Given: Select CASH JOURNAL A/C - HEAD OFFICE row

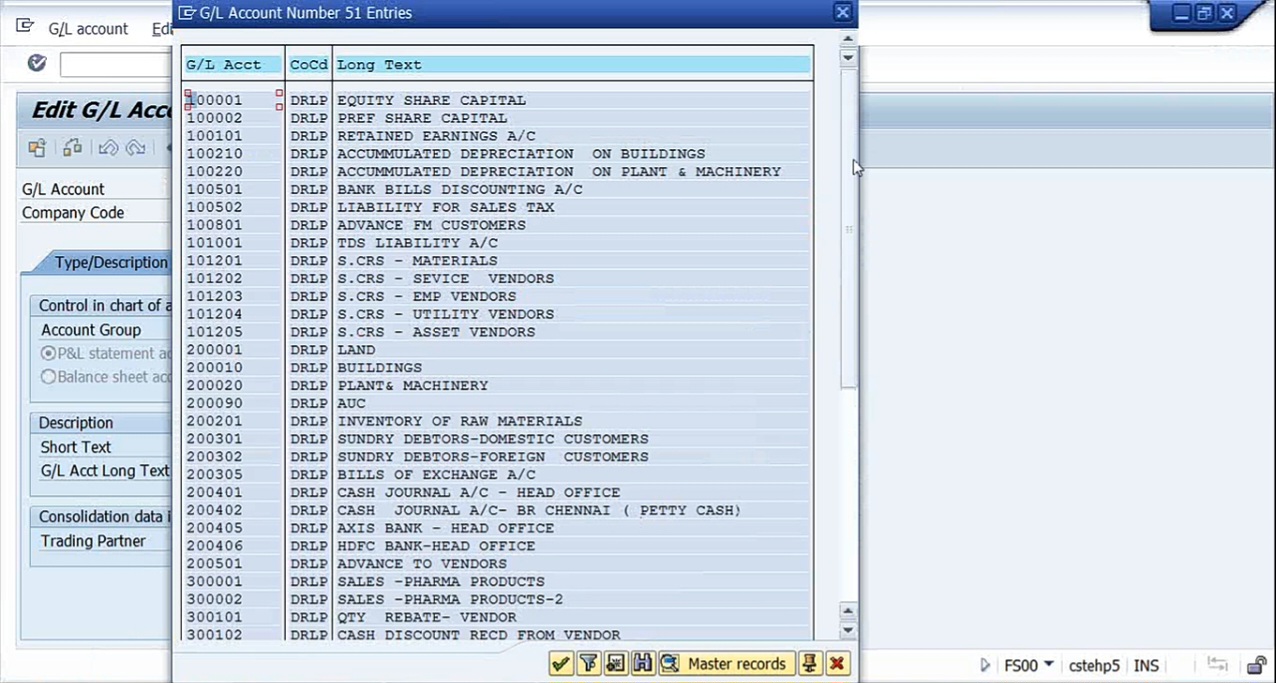Looking at the screenshot, I should pyautogui.click(x=497, y=492).
